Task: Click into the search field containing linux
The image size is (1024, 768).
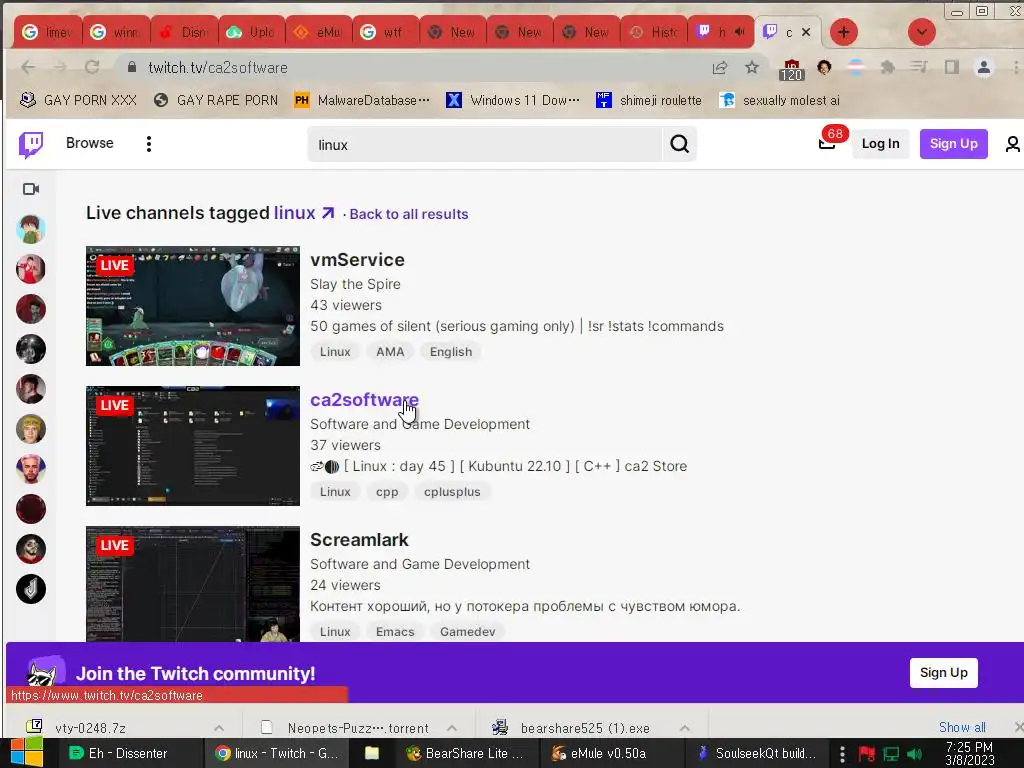Action: tap(485, 144)
